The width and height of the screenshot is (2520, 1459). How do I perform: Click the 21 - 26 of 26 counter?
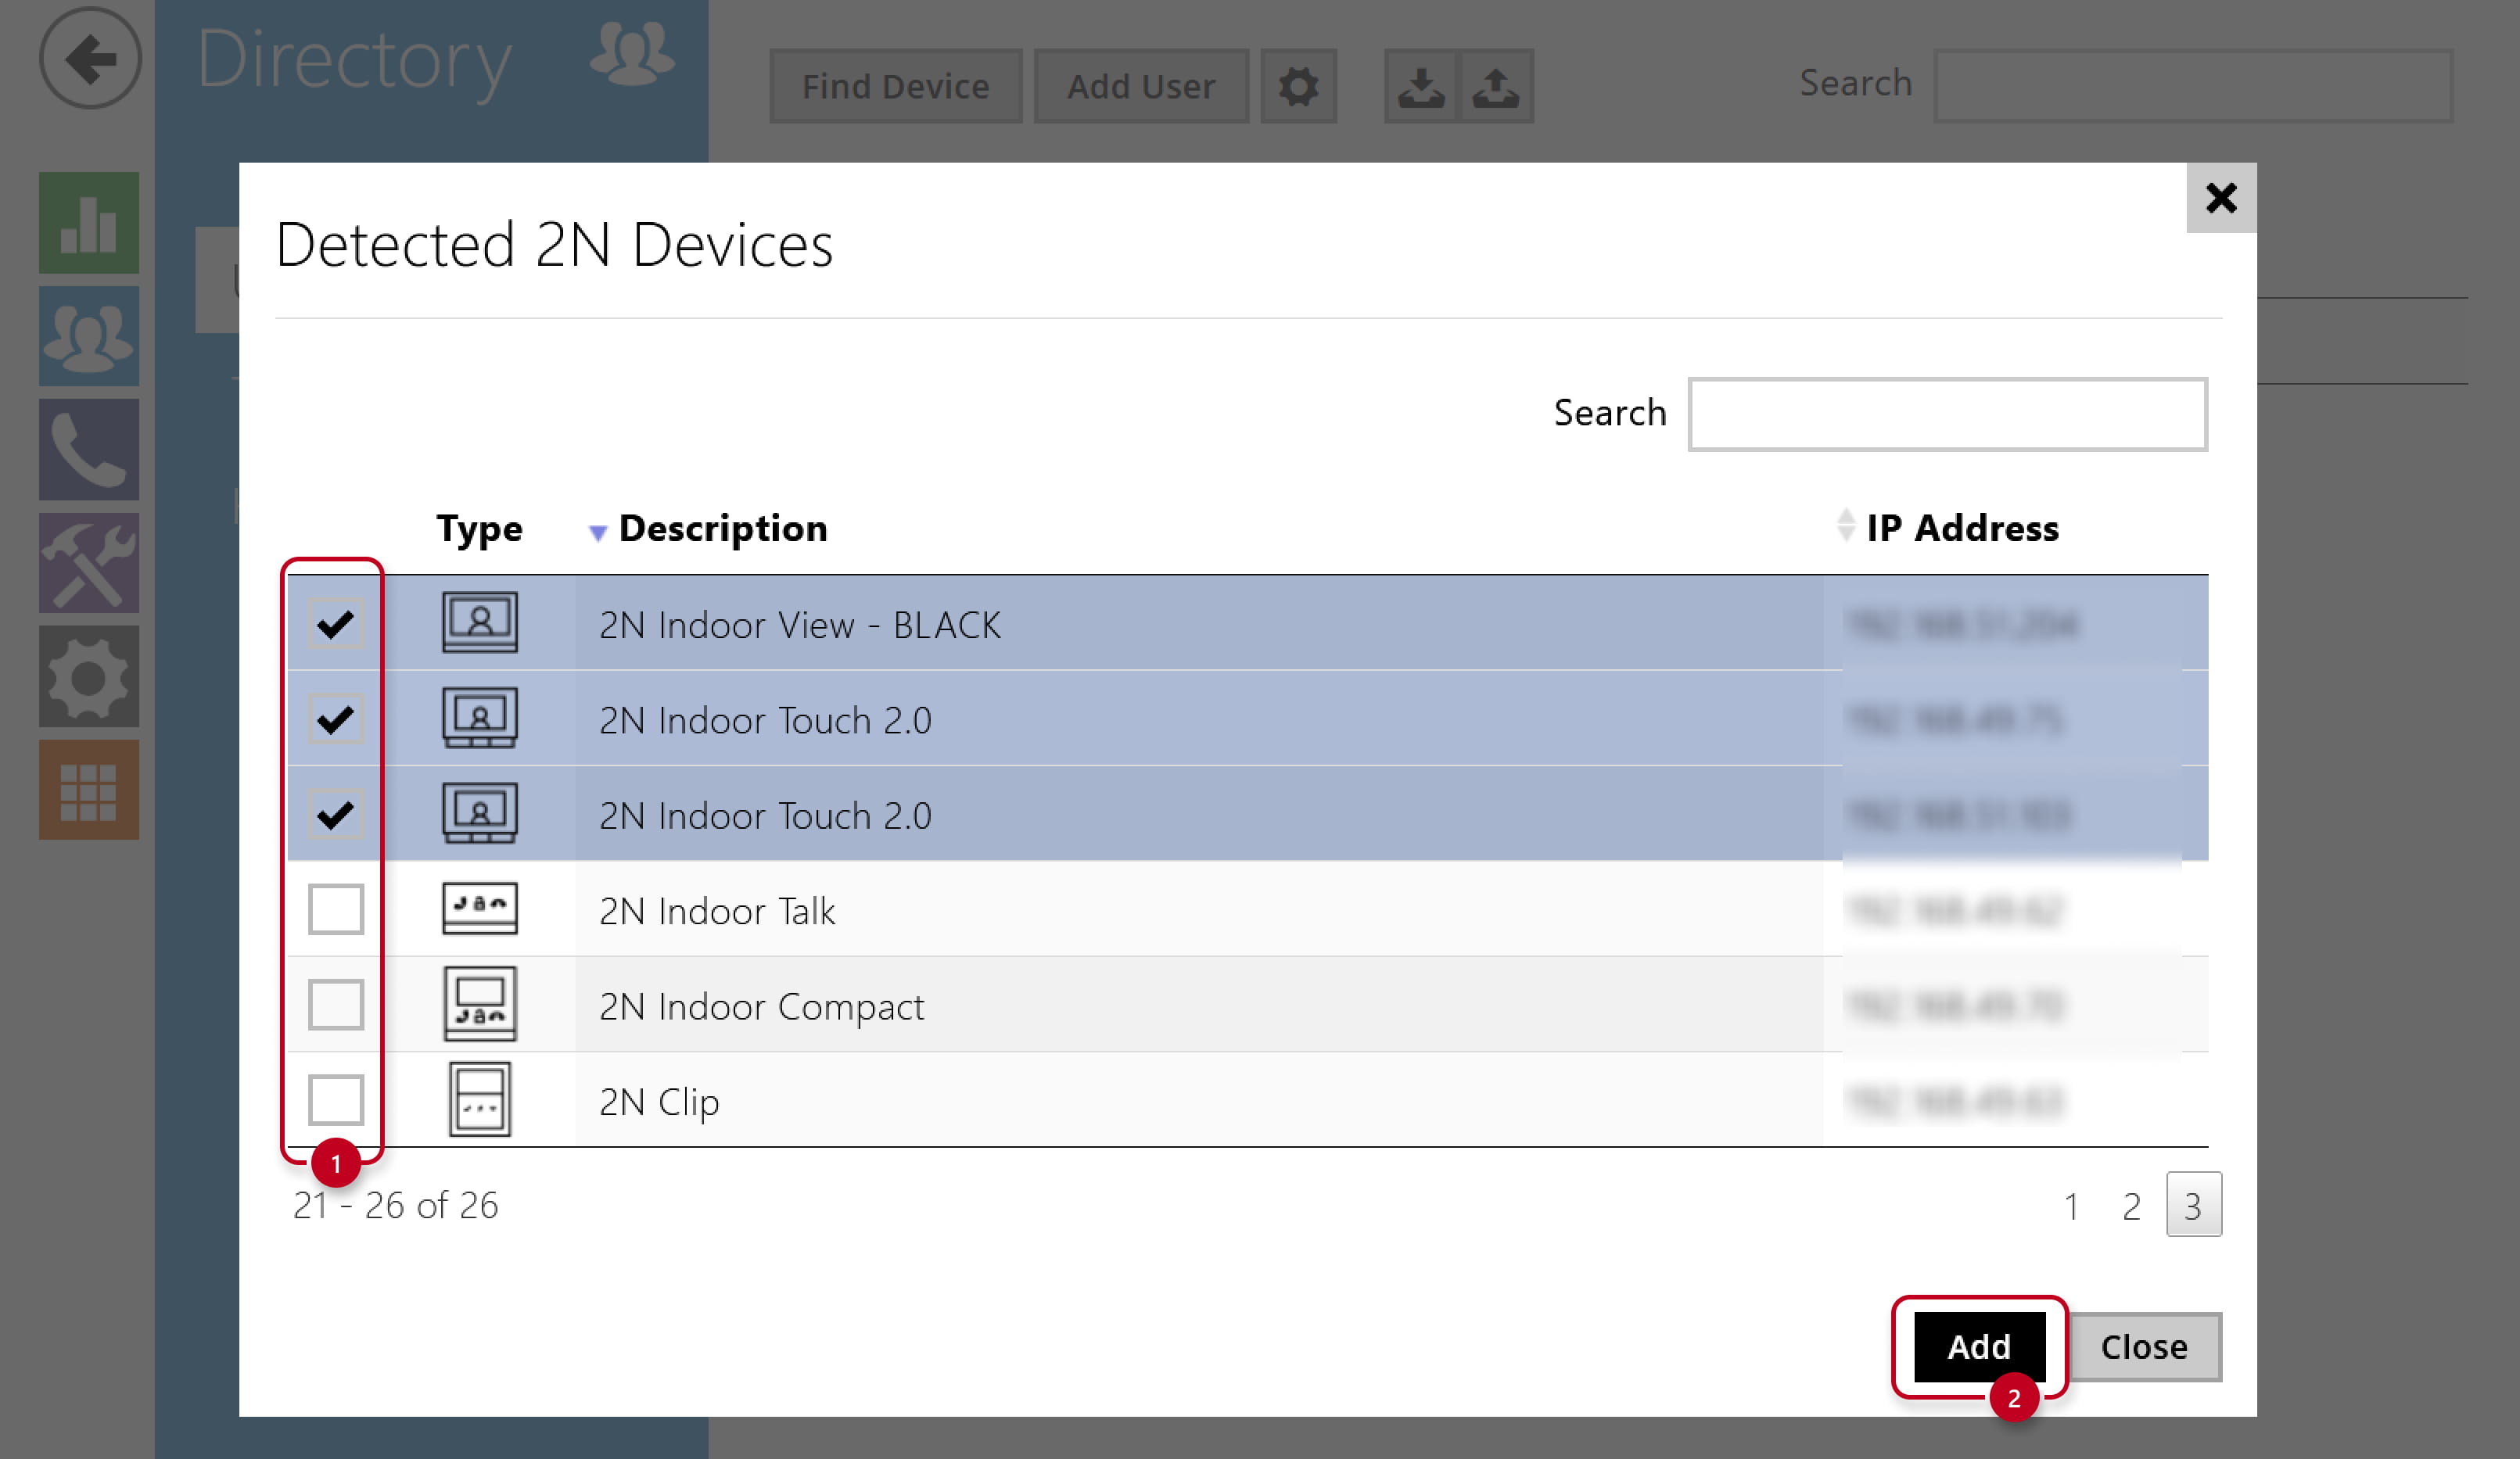[x=395, y=1205]
